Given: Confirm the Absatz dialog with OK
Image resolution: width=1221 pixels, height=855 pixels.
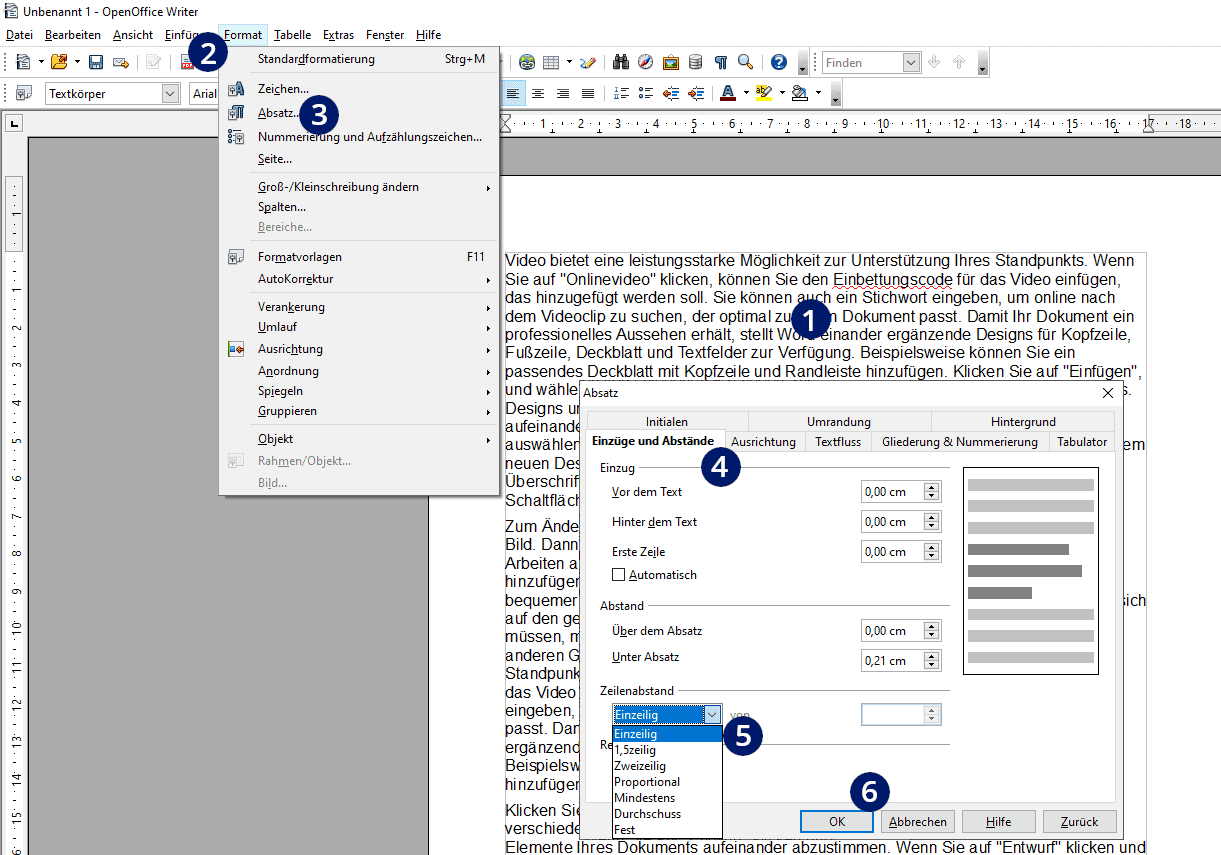Looking at the screenshot, I should tap(837, 822).
